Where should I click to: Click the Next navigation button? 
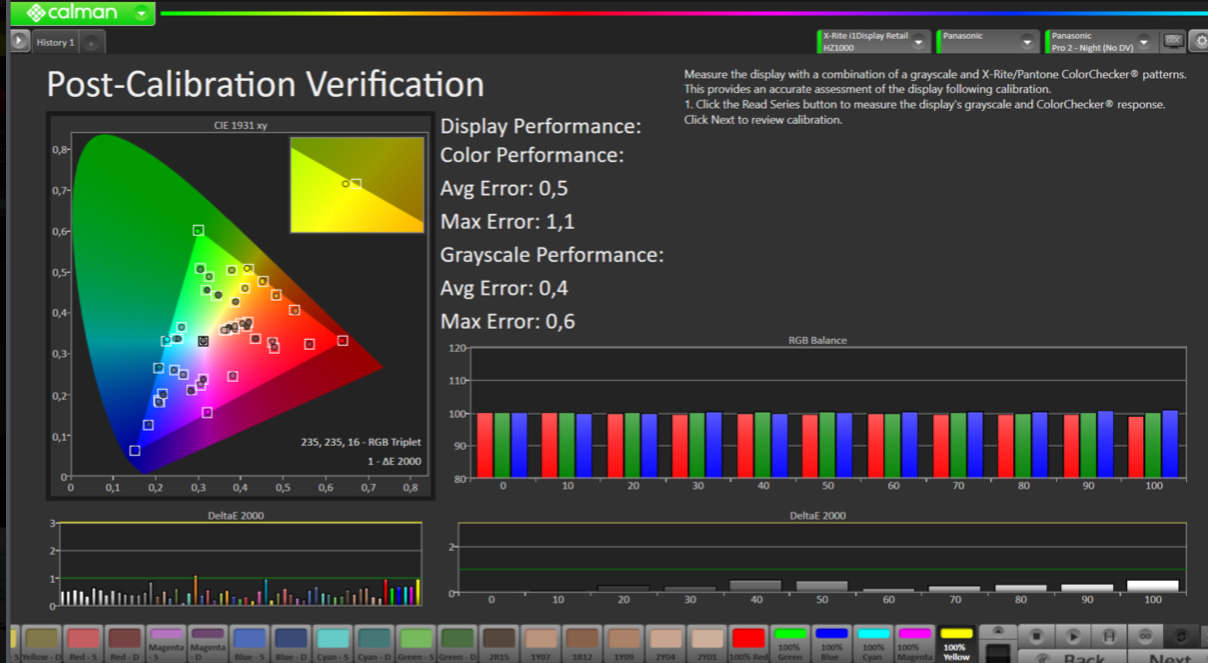click(1169, 657)
